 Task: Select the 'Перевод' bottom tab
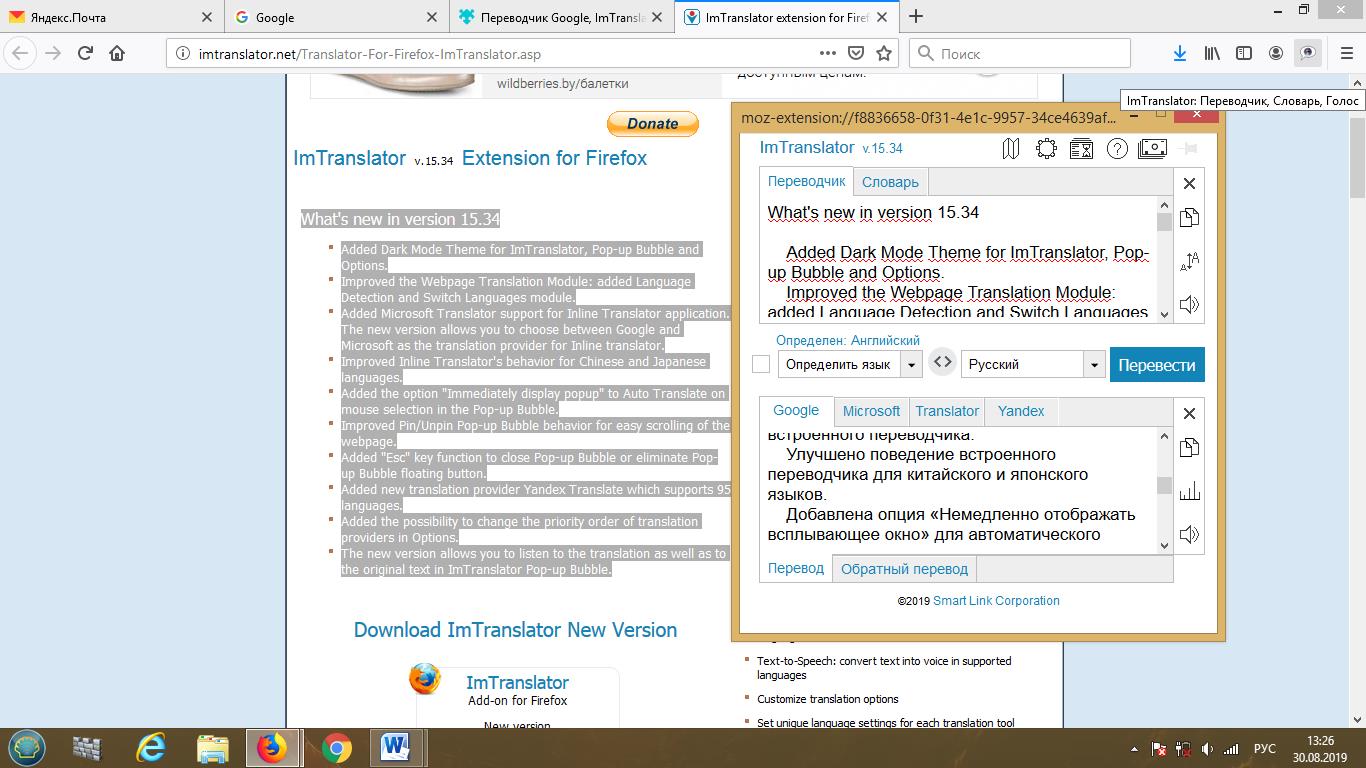point(796,568)
